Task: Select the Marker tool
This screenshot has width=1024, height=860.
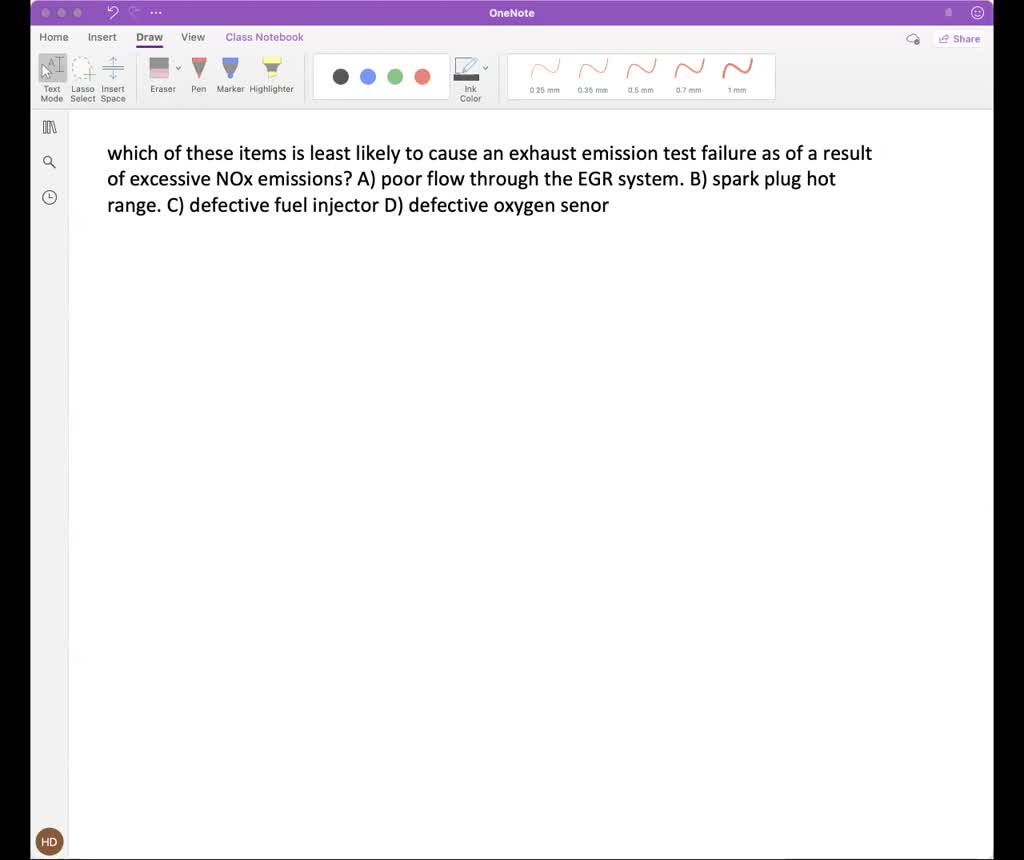Action: point(230,74)
